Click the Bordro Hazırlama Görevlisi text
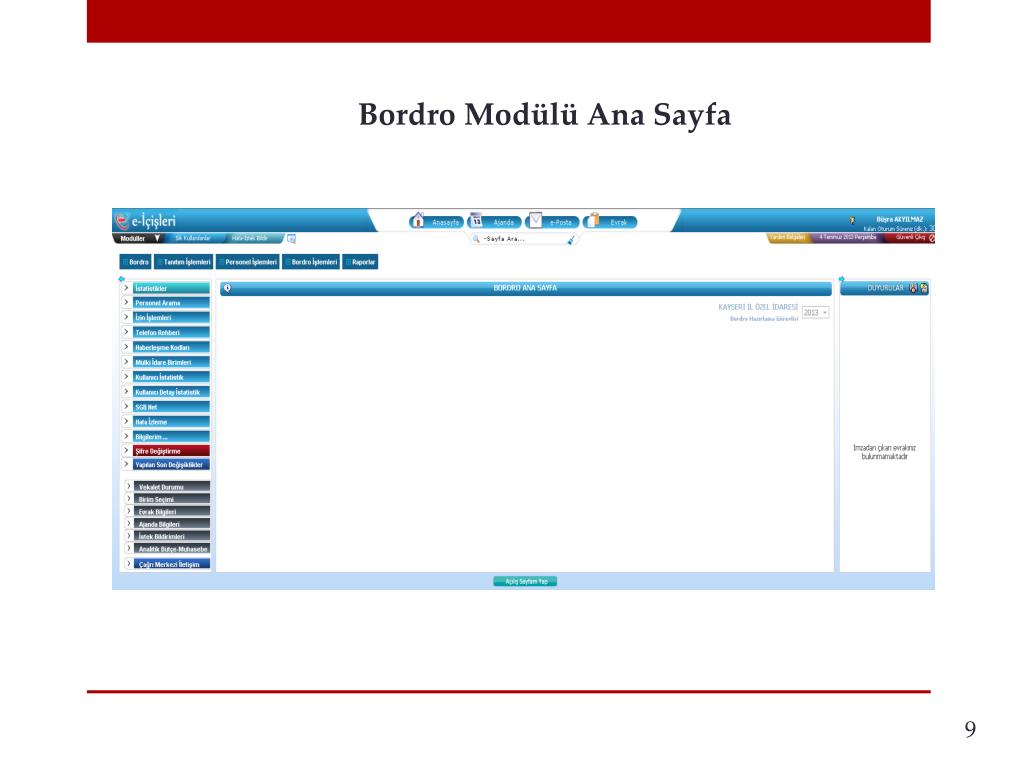The height and width of the screenshot is (767, 1023). pyautogui.click(x=763, y=319)
